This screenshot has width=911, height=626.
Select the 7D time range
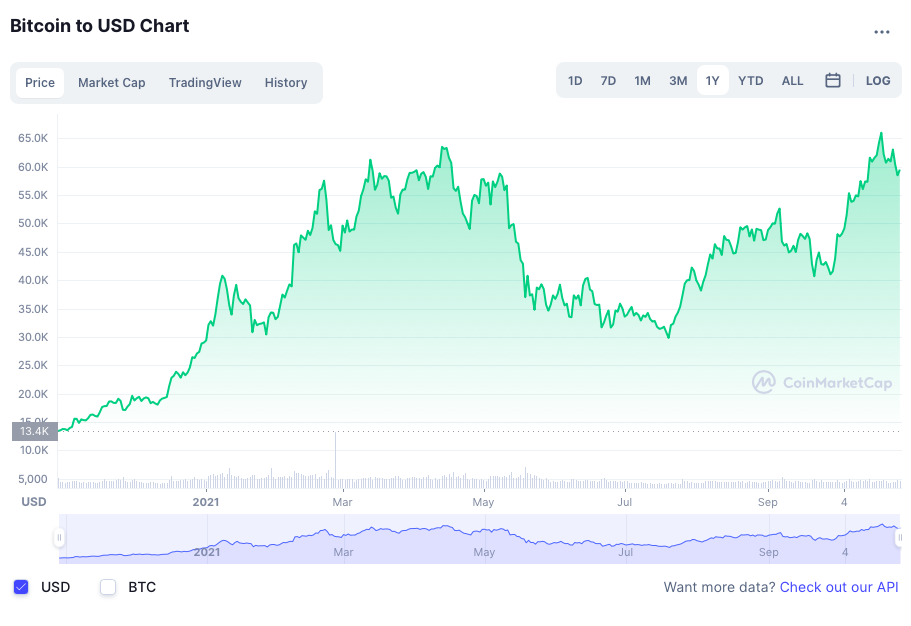608,80
